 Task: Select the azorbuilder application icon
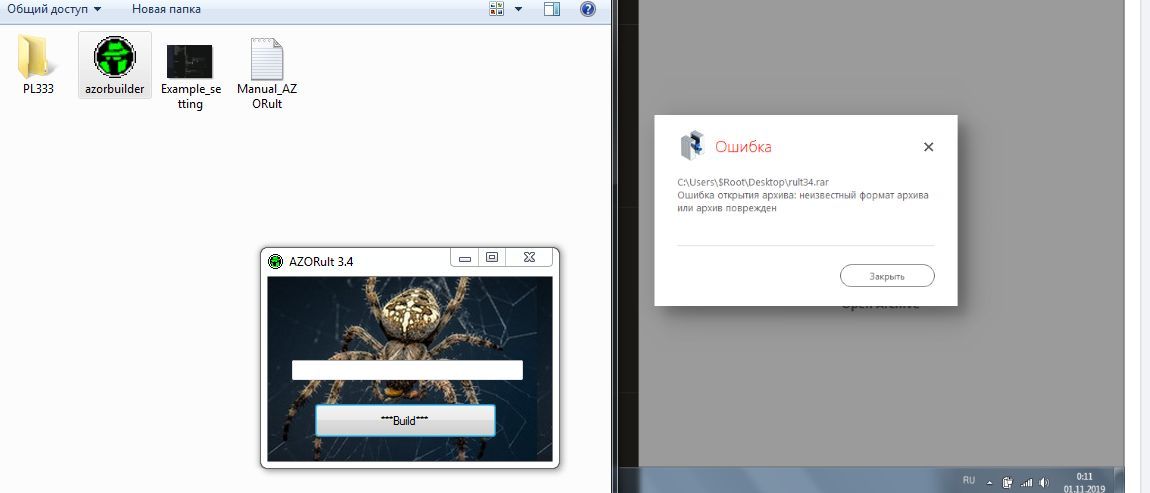pos(114,57)
